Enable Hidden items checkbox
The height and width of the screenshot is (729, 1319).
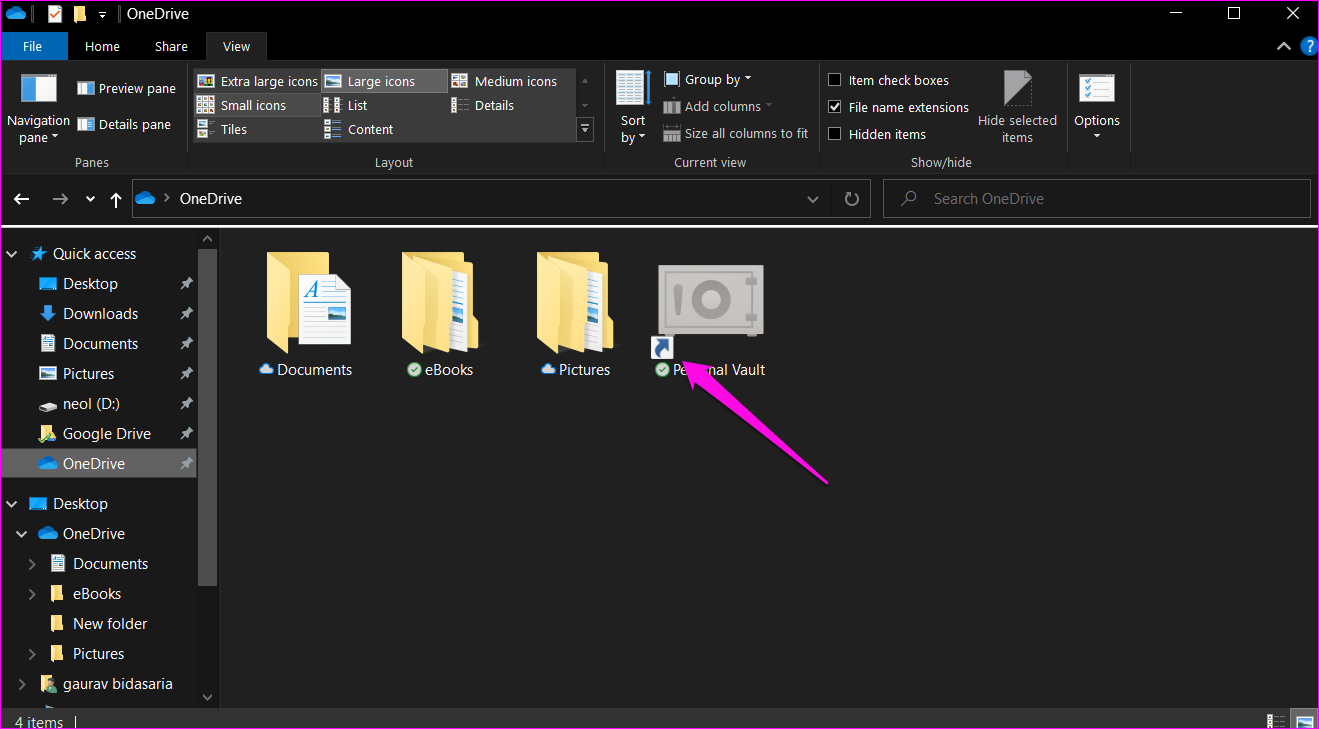[x=835, y=134]
